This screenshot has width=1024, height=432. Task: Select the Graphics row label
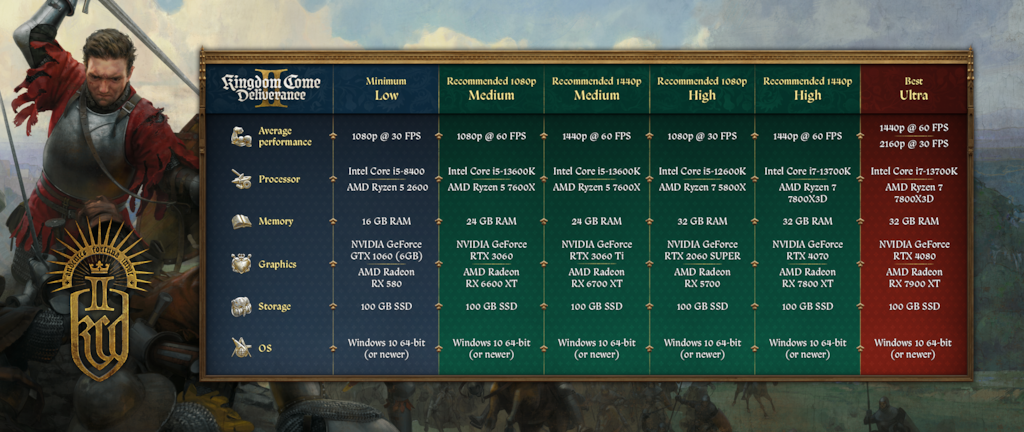277,264
